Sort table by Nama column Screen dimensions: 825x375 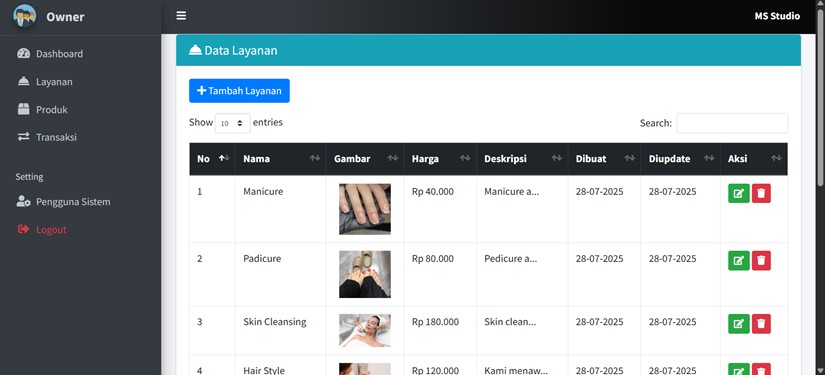280,159
